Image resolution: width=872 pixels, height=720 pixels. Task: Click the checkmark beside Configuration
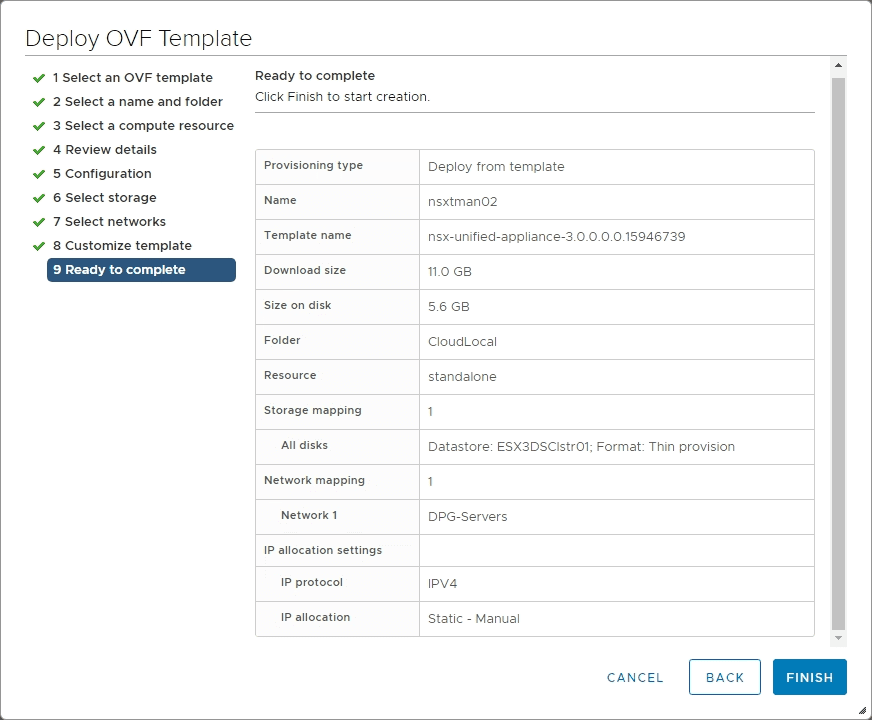(38, 173)
